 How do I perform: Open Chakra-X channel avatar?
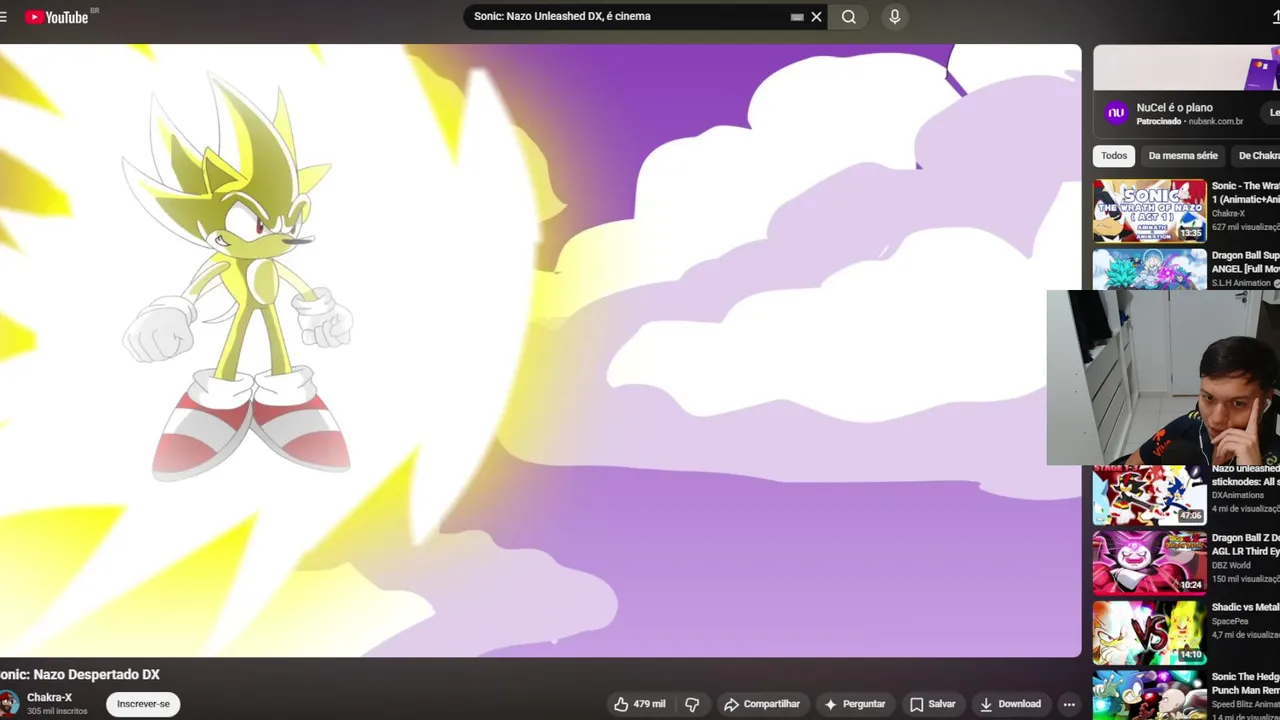click(9, 703)
